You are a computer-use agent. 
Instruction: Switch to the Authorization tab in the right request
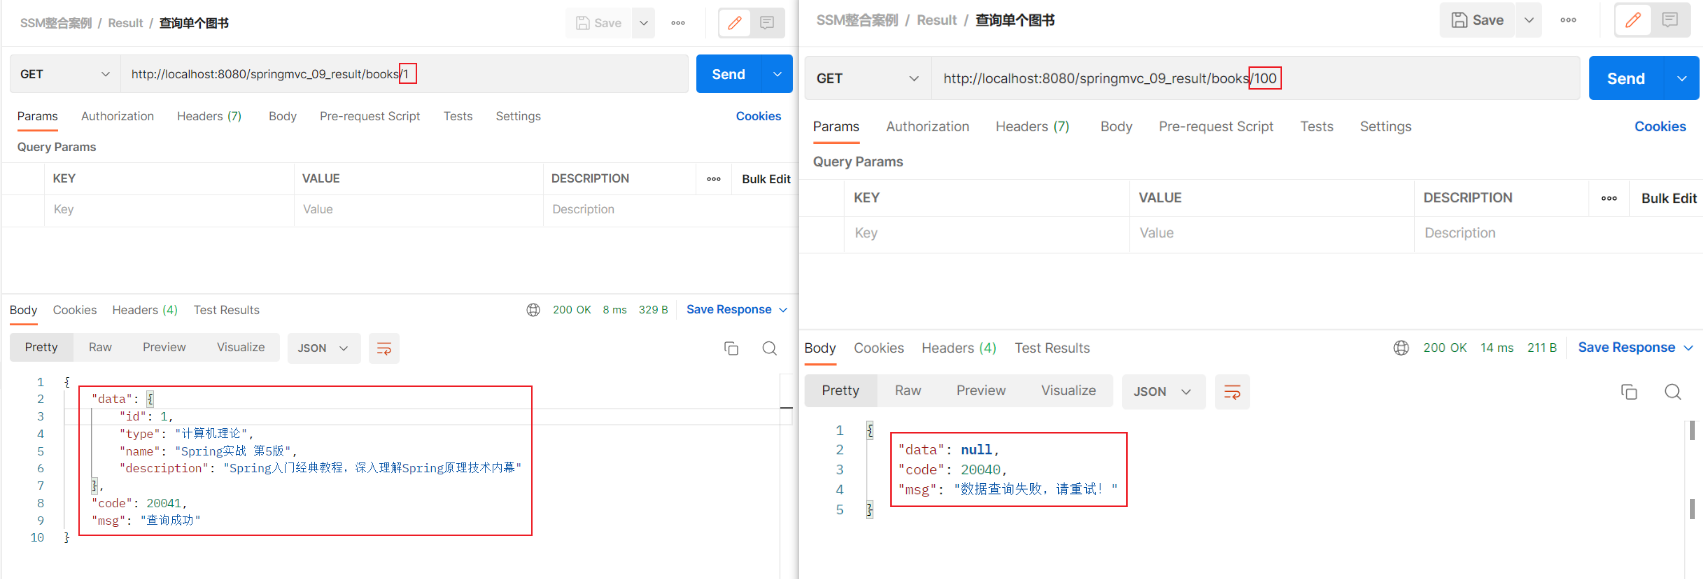click(927, 126)
